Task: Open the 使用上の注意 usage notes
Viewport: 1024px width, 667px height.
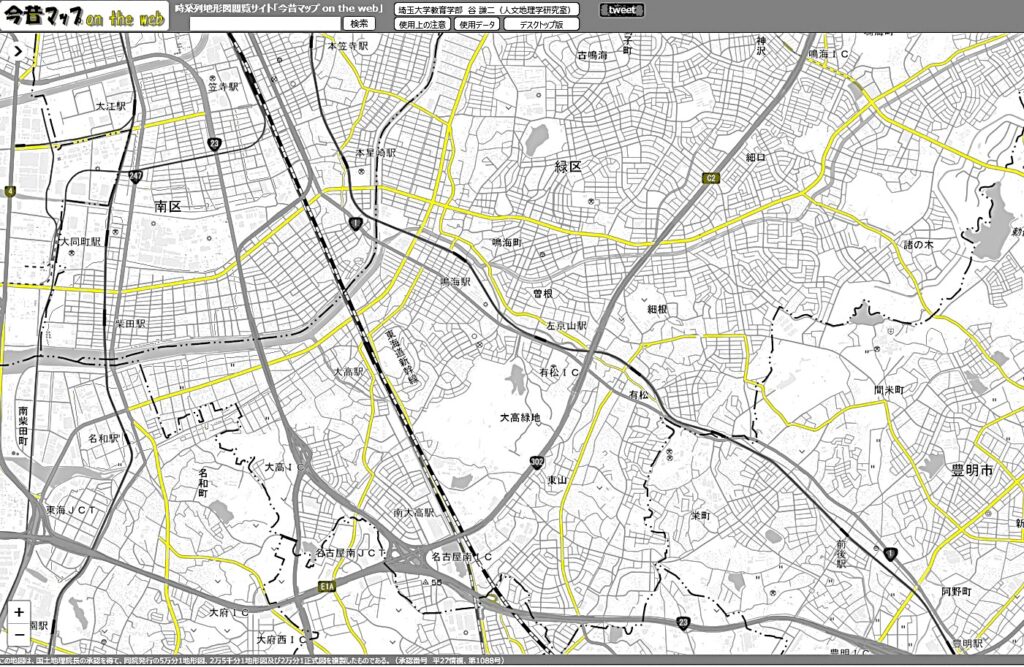Action: tap(422, 24)
